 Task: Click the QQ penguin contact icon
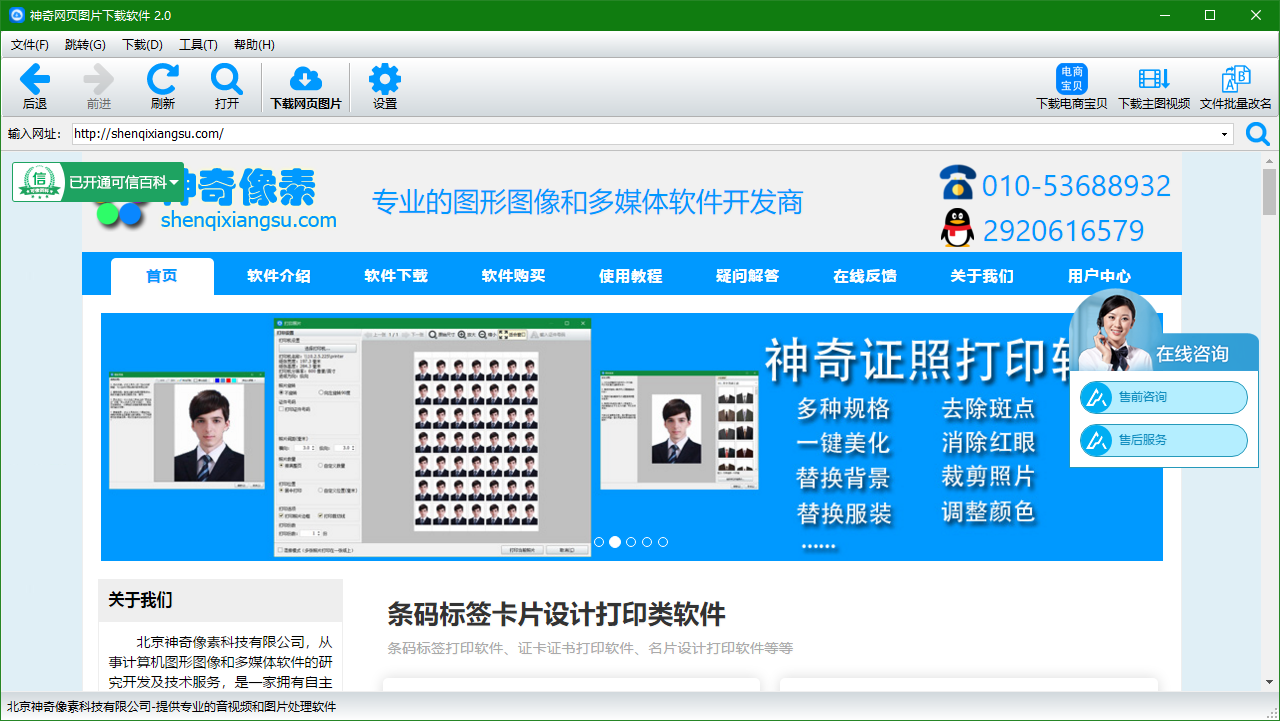click(956, 227)
